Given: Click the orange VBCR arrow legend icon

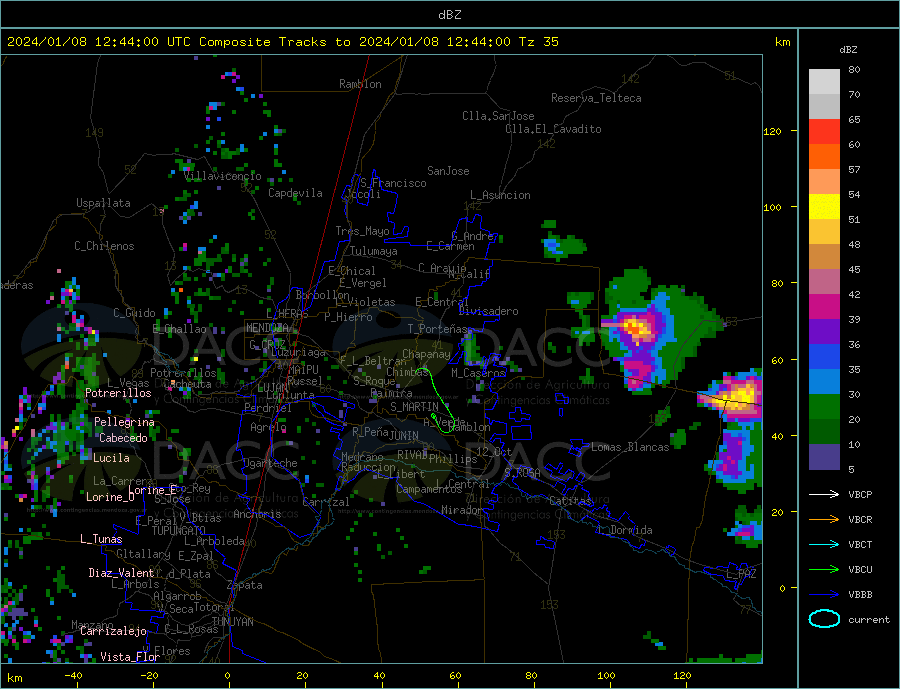Looking at the screenshot, I should (x=824, y=520).
